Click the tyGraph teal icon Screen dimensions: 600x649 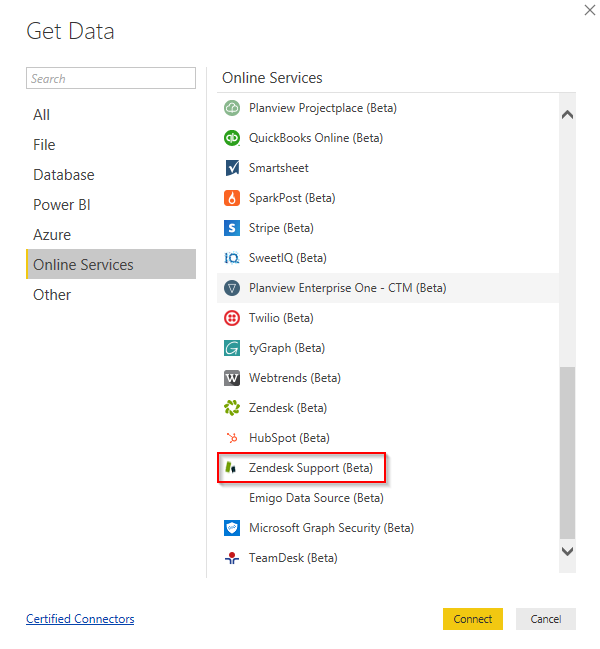[232, 348]
